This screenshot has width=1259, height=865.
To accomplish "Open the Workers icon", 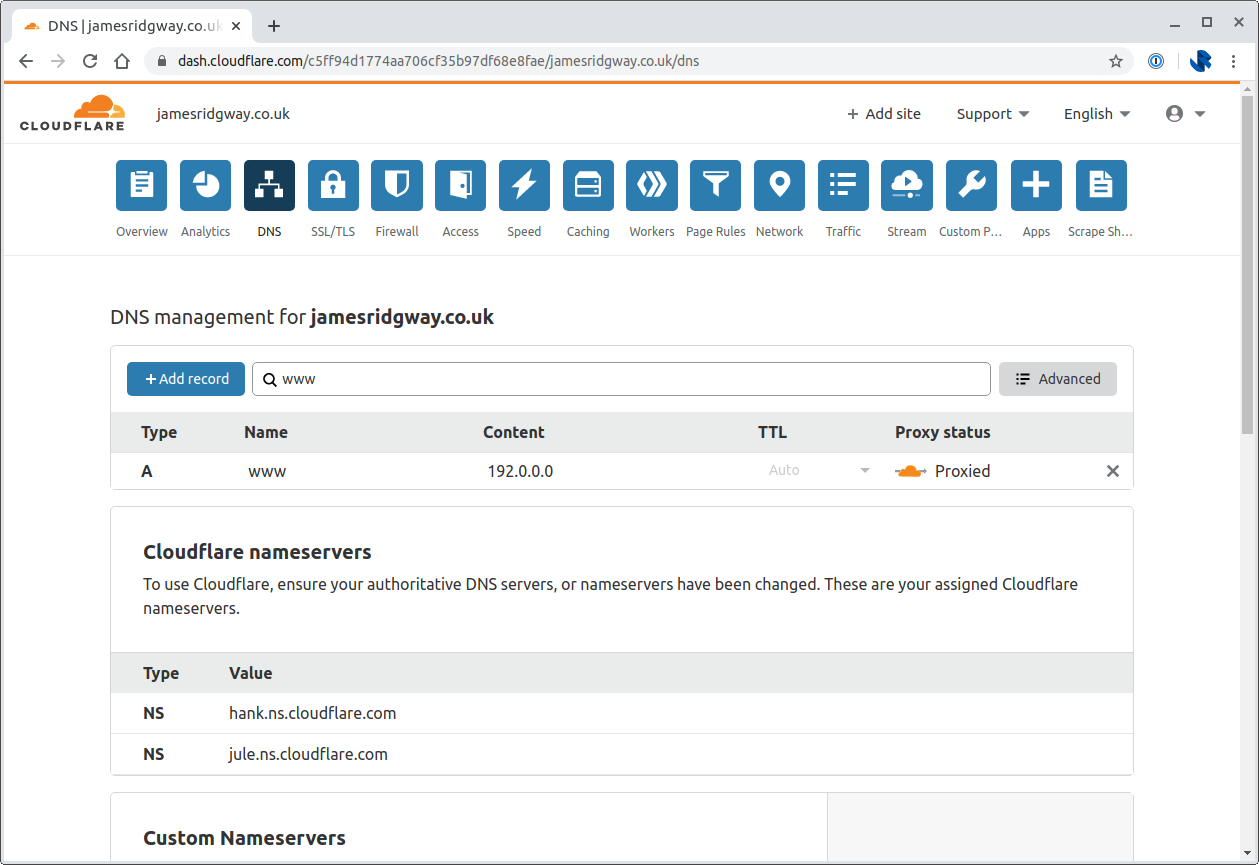I will pos(652,186).
